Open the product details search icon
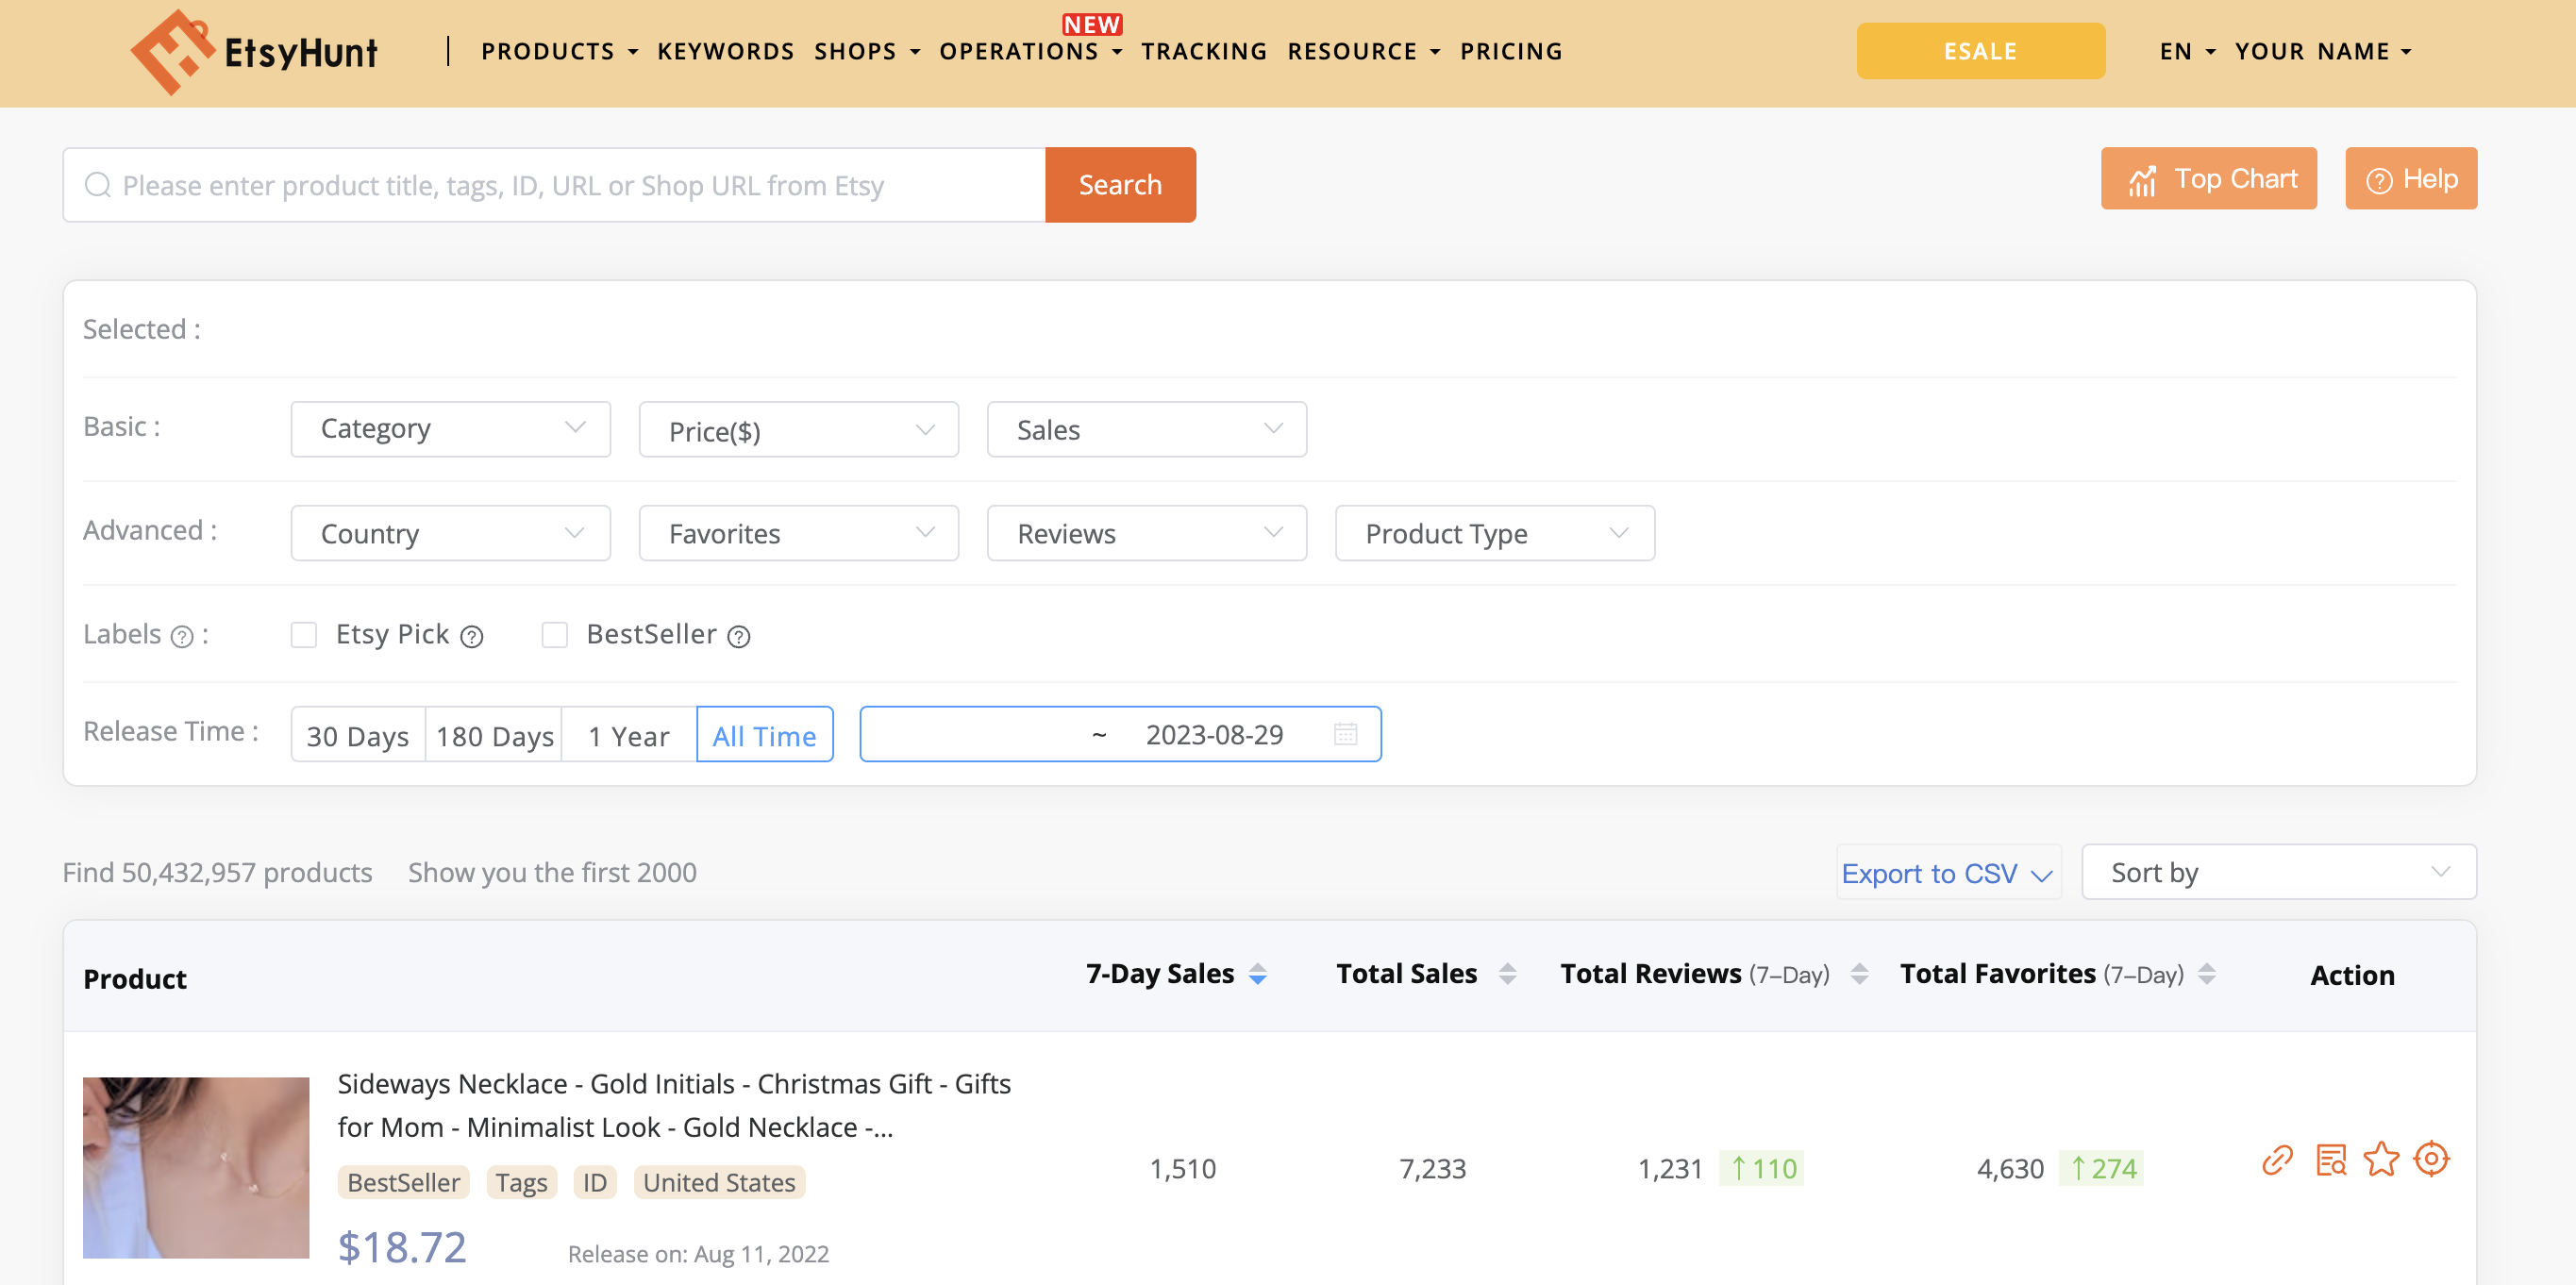 pos(2330,1160)
